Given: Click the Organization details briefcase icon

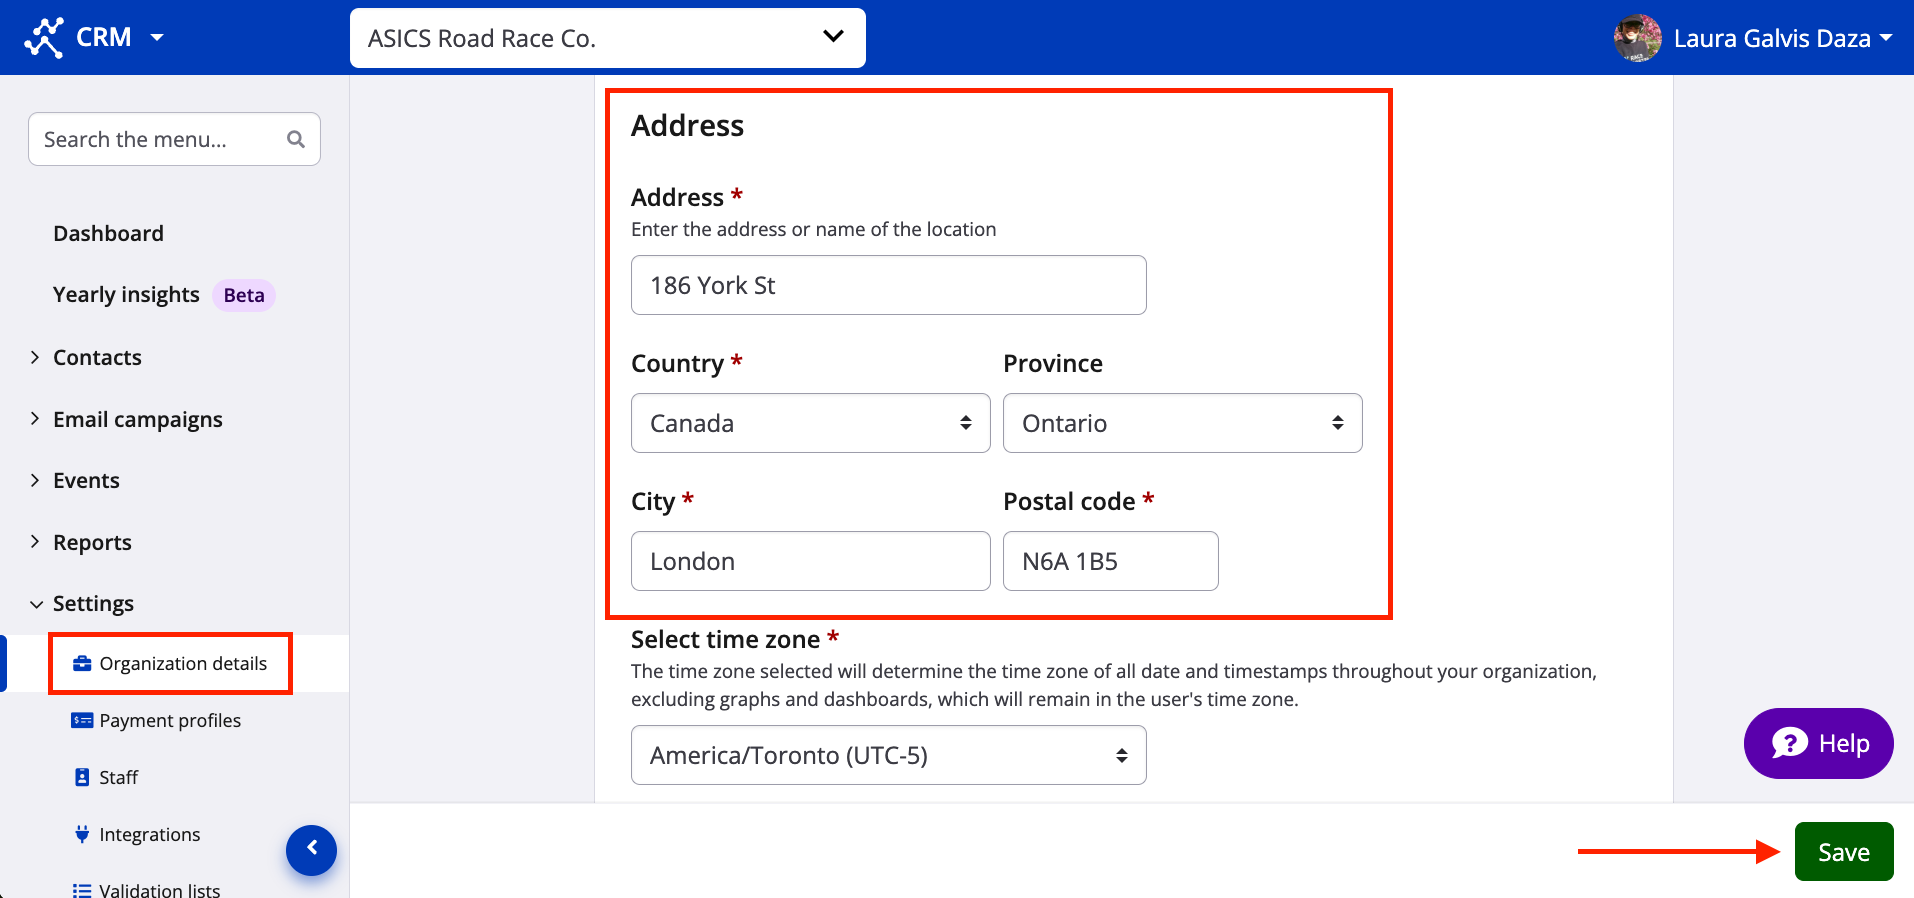Looking at the screenshot, I should tap(82, 664).
